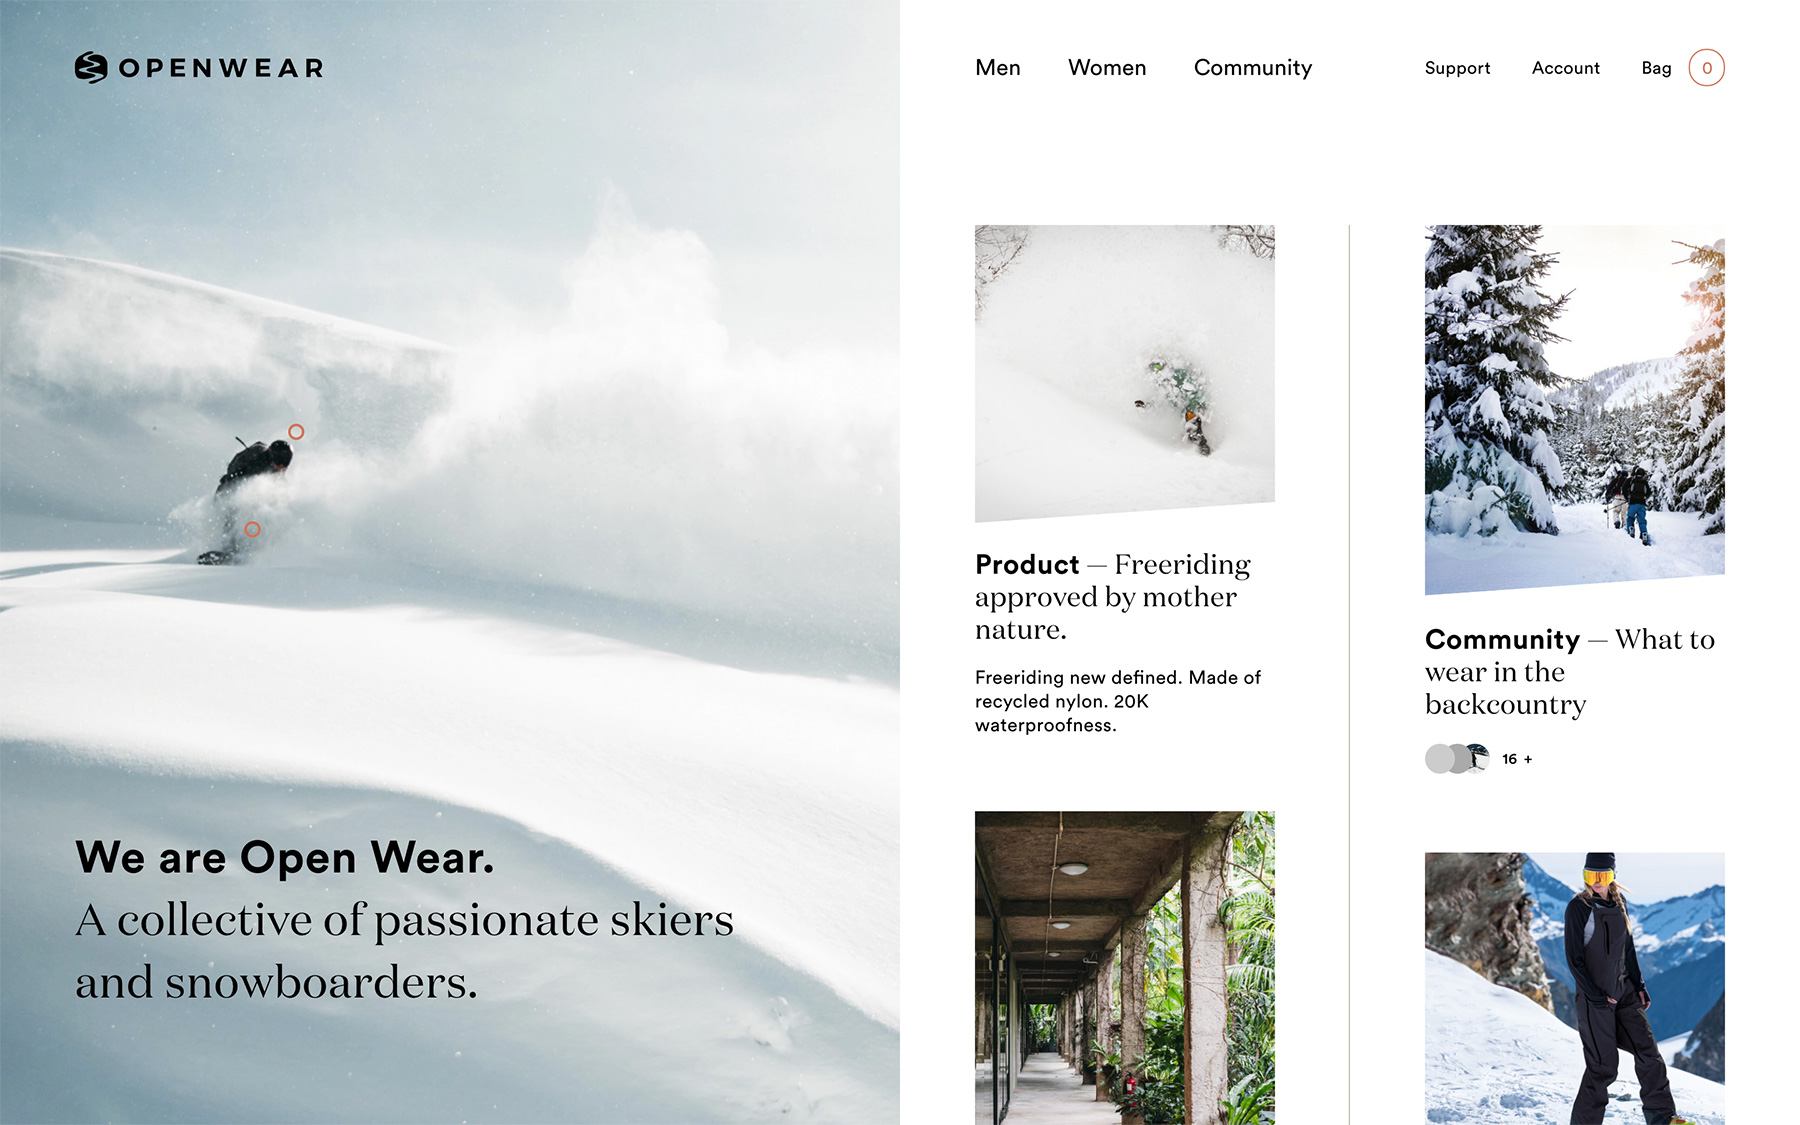
Task: Open the snowy forest backcountry photo
Action: point(1575,409)
